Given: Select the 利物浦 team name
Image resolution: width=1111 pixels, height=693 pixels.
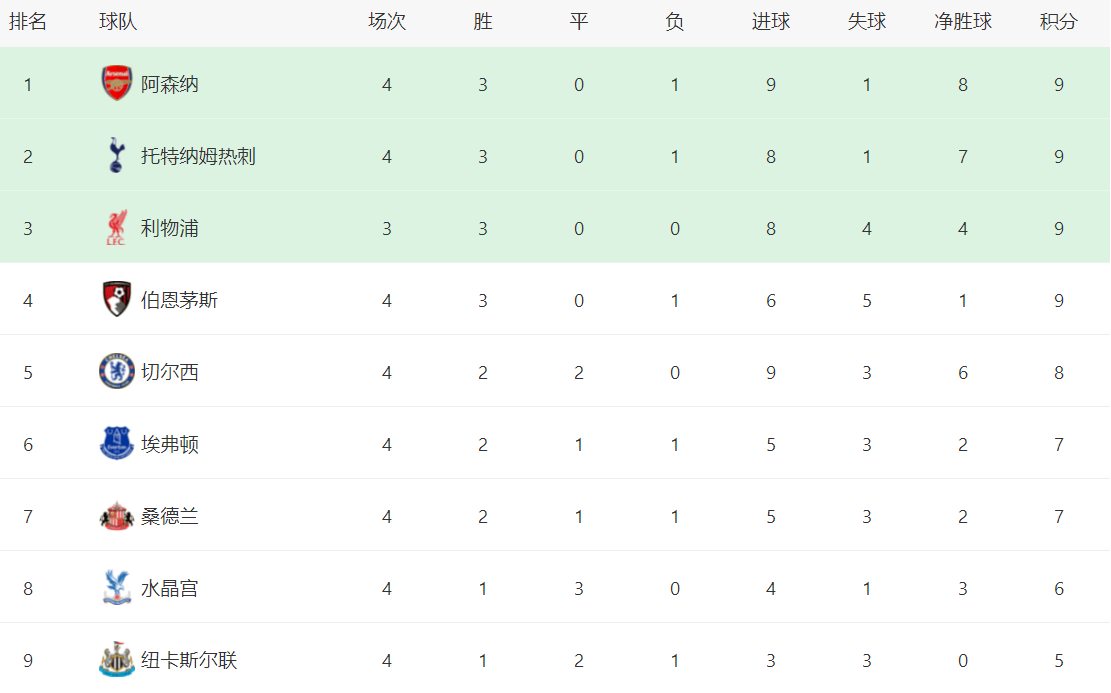Looking at the screenshot, I should pyautogui.click(x=169, y=228).
